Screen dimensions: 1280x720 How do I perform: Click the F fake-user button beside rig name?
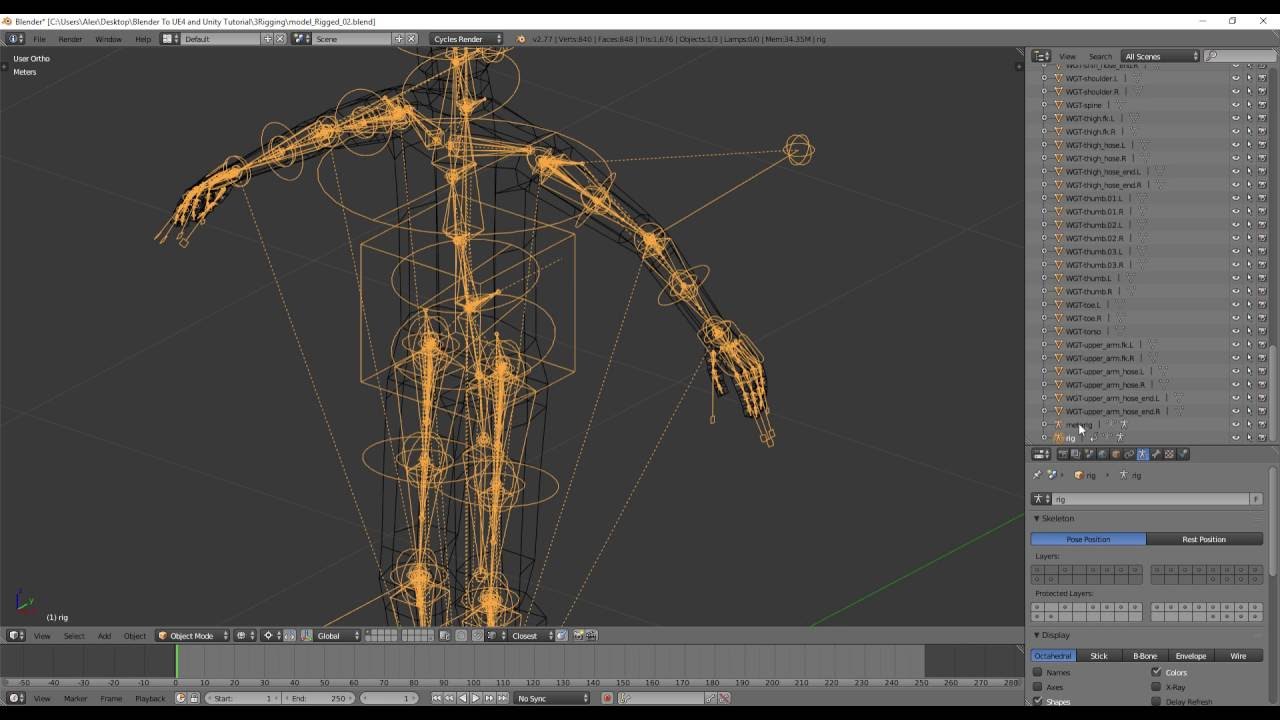(1256, 499)
